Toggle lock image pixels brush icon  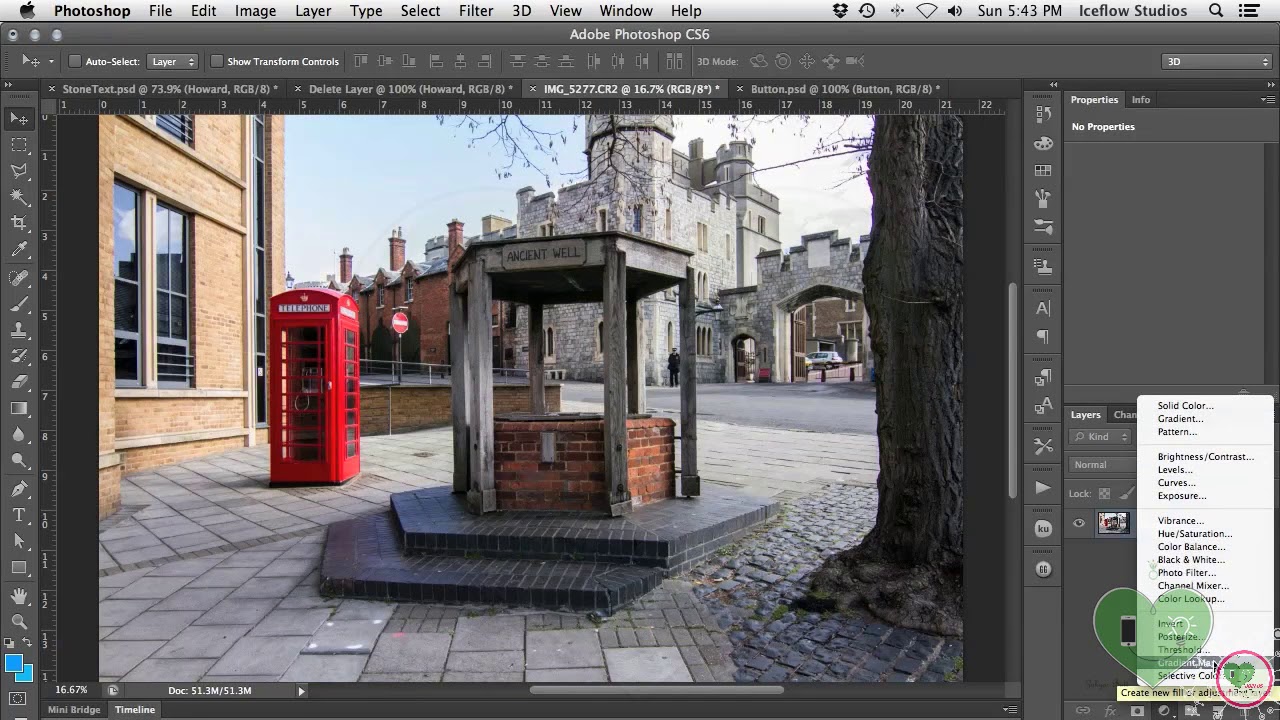tap(1126, 493)
